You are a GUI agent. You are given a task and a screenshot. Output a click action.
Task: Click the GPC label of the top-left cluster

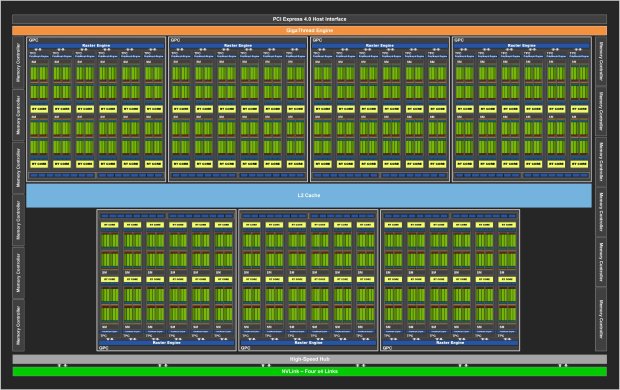[x=33, y=40]
